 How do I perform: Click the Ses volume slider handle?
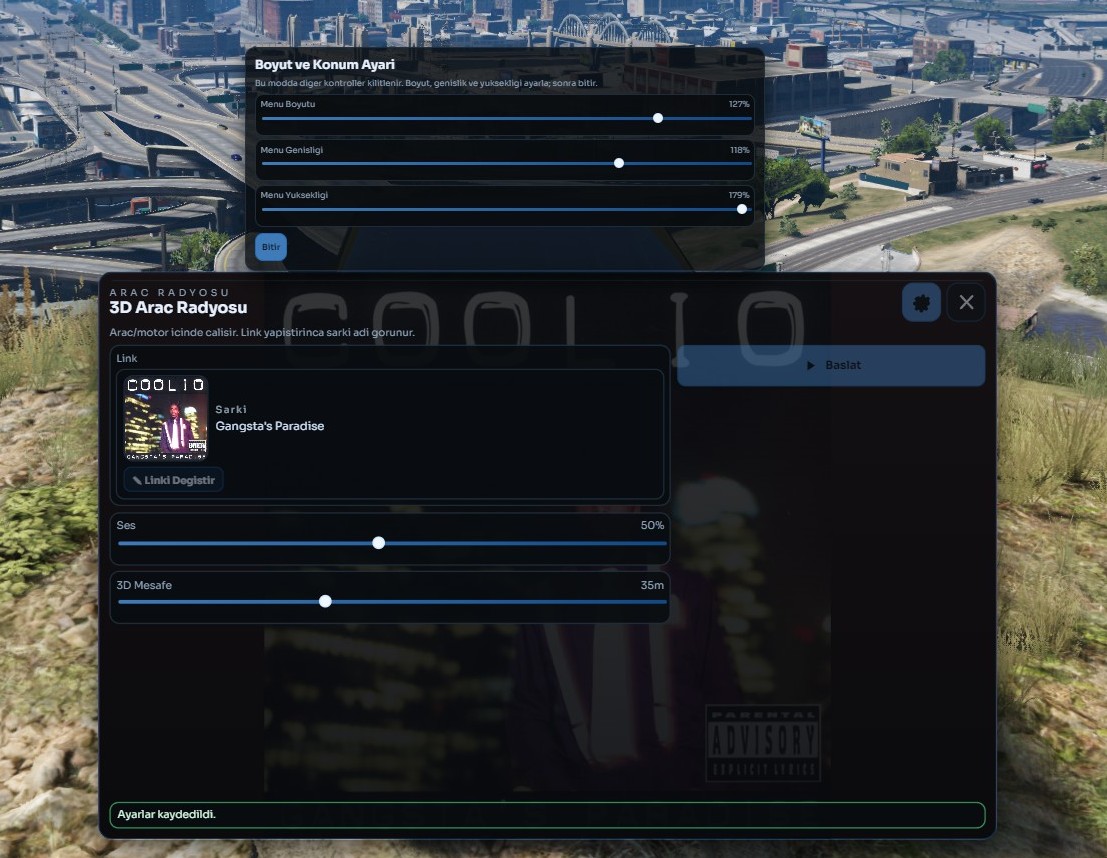[x=378, y=543]
